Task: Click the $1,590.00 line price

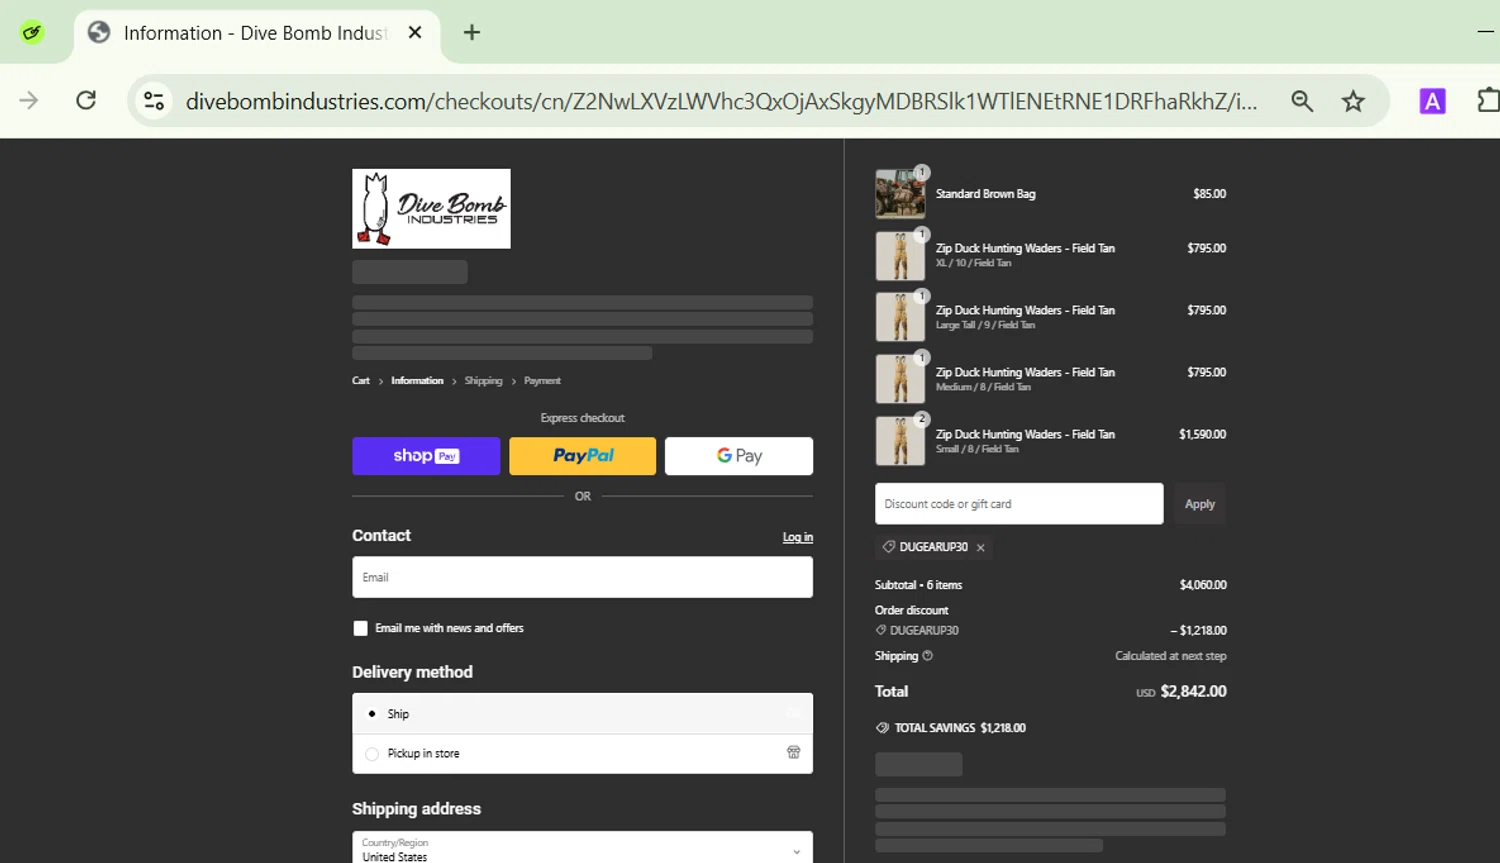Action: [1203, 434]
